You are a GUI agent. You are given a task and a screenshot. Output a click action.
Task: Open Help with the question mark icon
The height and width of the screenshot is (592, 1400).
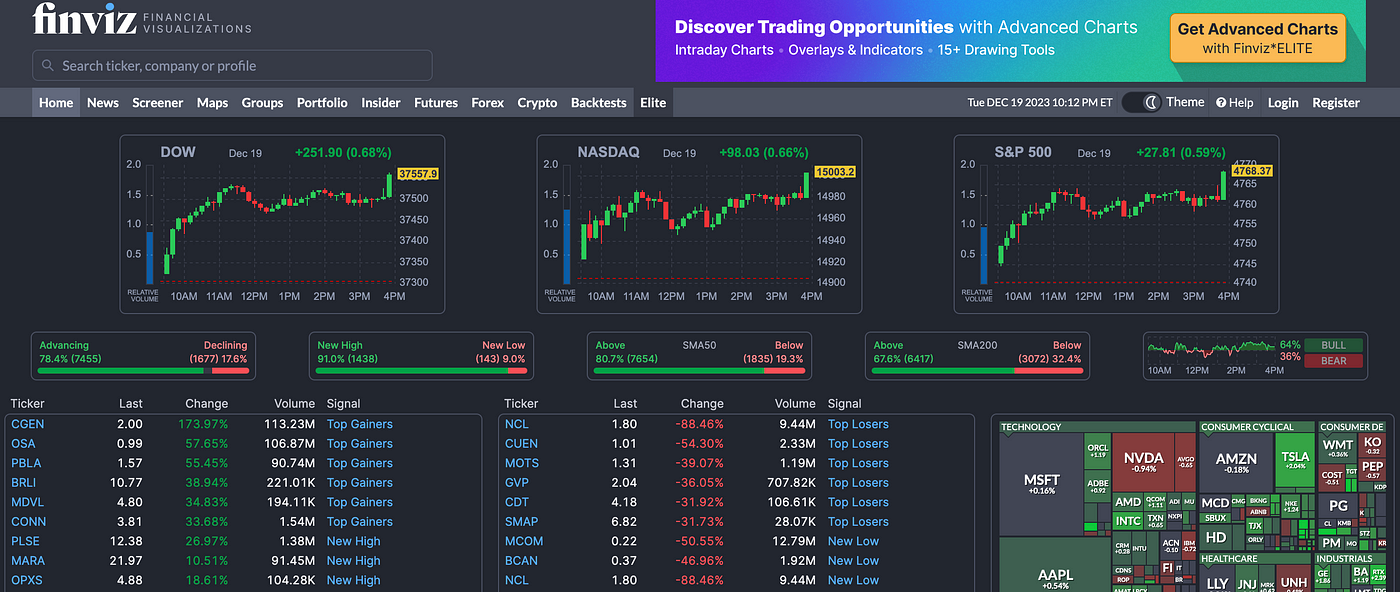coord(1234,102)
